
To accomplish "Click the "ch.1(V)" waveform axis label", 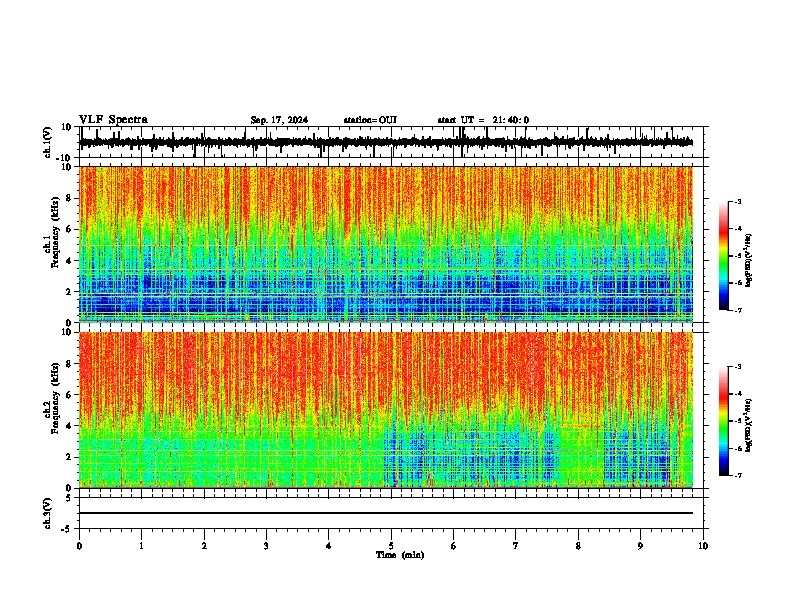I will tap(47, 142).
